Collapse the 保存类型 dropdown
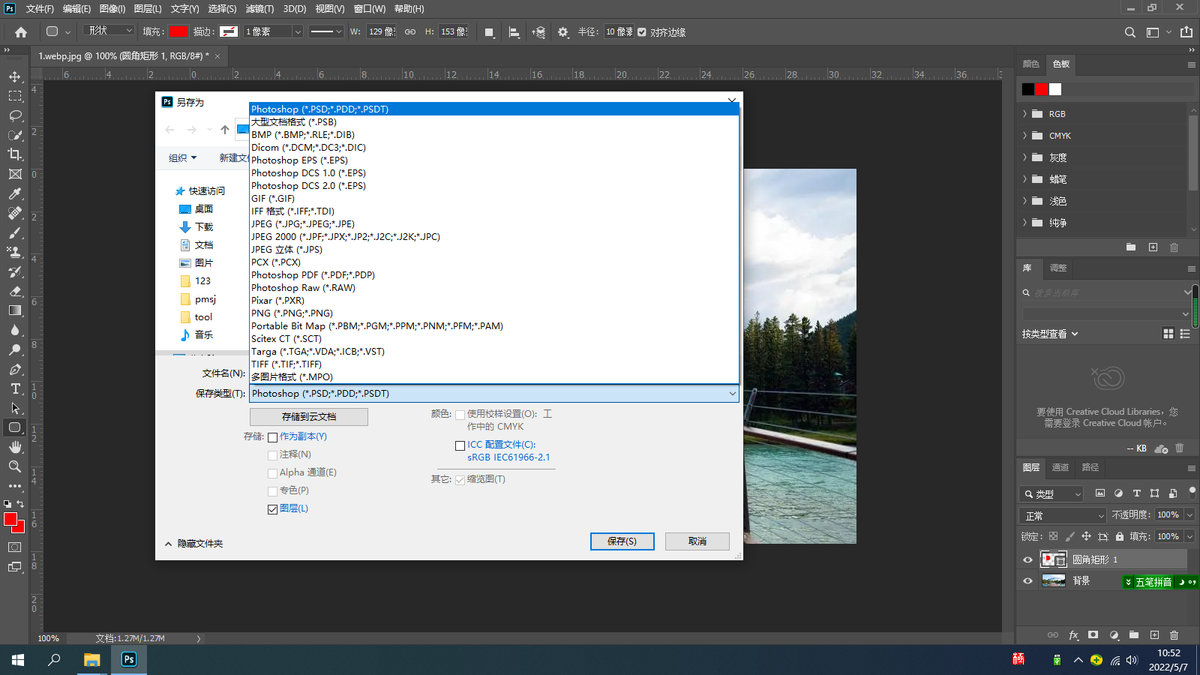Viewport: 1200px width, 675px height. tap(732, 394)
